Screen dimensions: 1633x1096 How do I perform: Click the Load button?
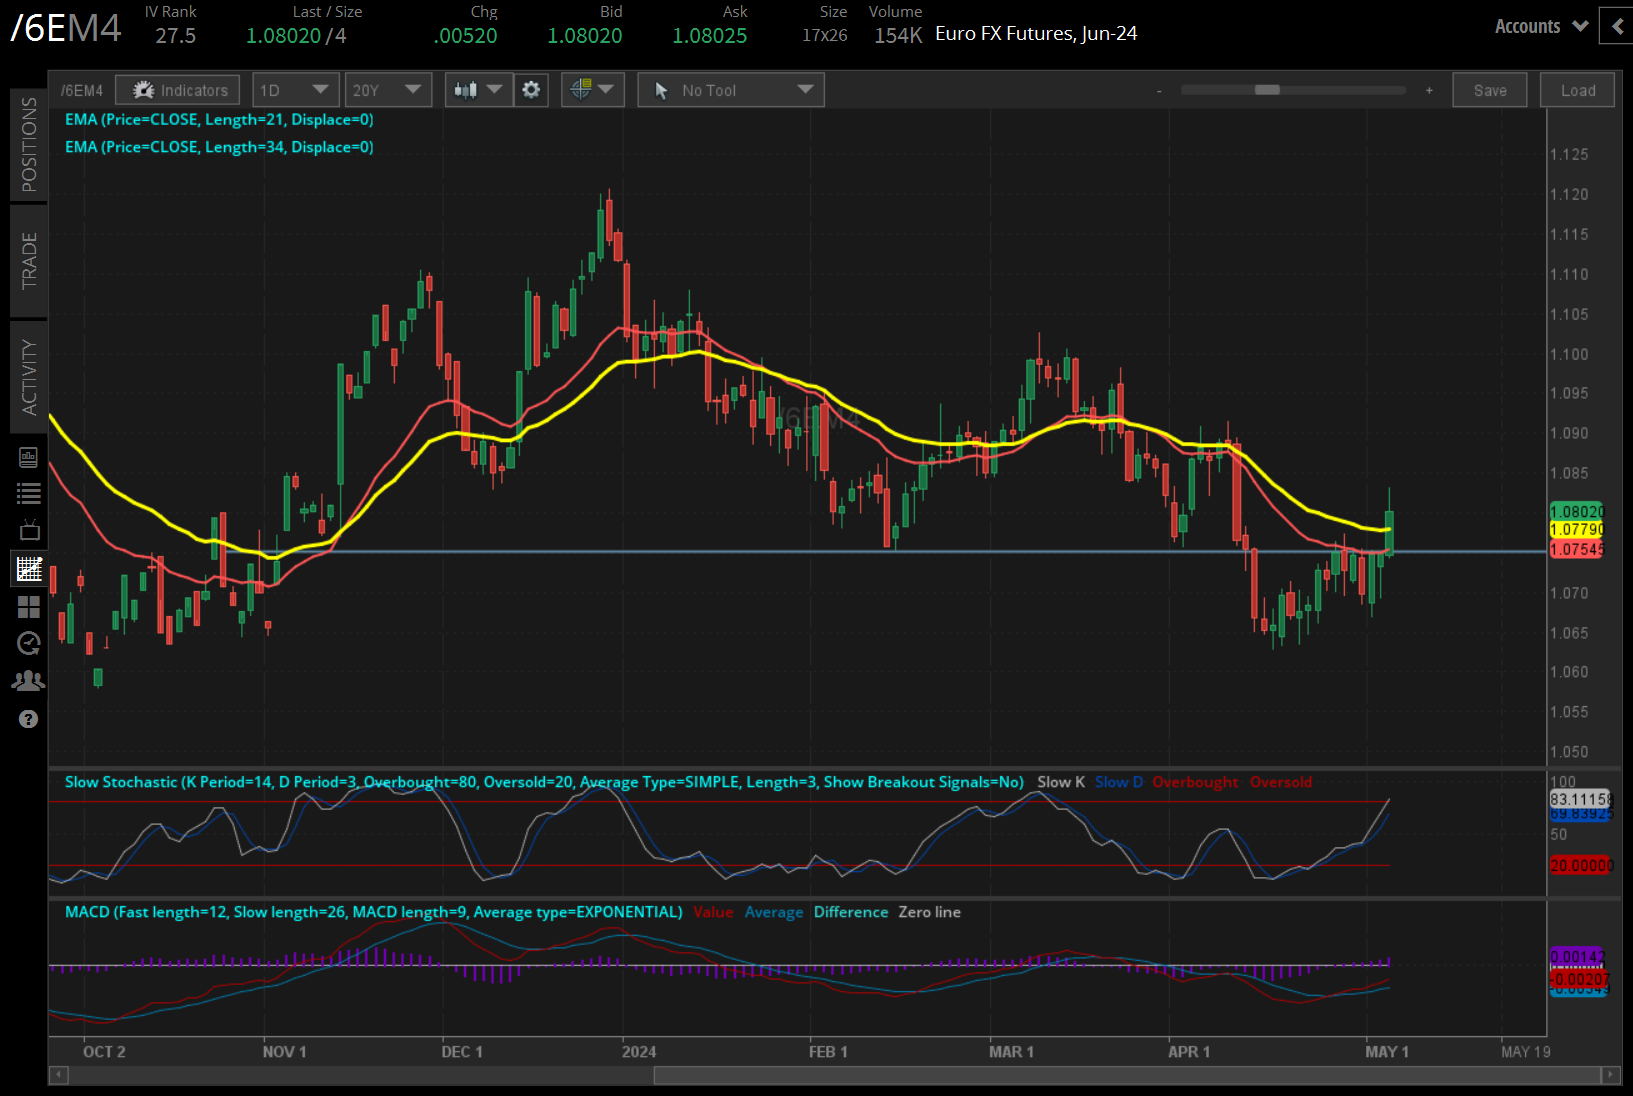click(1577, 89)
